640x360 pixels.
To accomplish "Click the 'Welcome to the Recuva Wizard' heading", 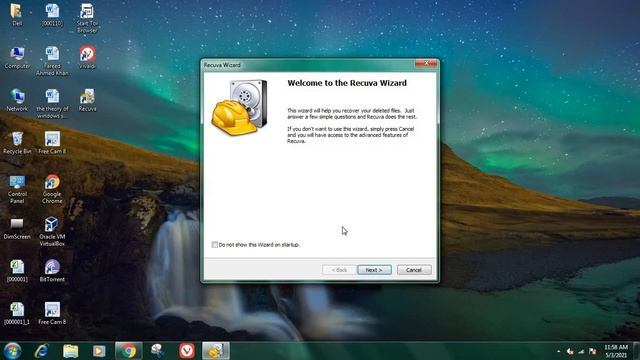I will click(347, 83).
